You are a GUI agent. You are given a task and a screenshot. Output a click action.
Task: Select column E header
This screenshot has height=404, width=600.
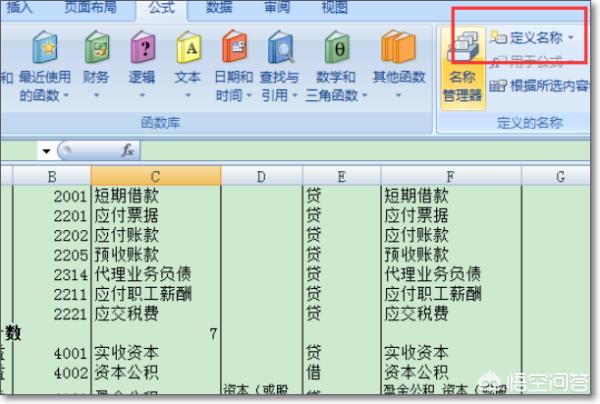342,176
